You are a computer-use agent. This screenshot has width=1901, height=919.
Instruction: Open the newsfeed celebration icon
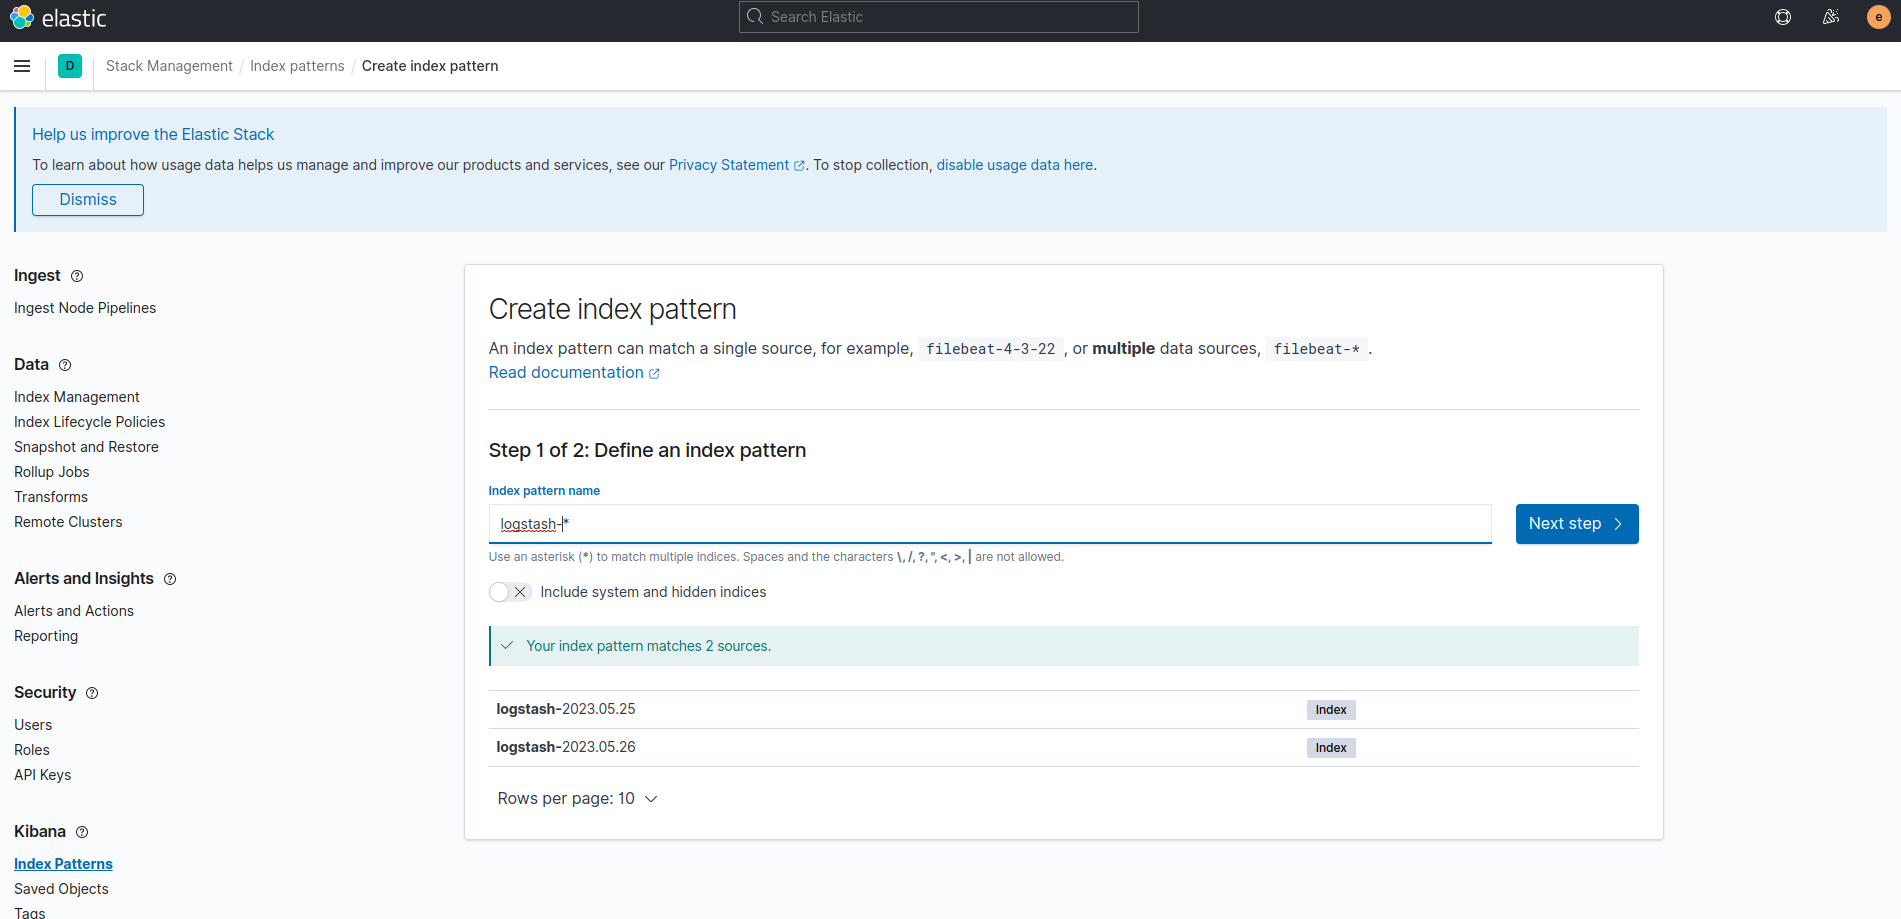pos(1830,17)
